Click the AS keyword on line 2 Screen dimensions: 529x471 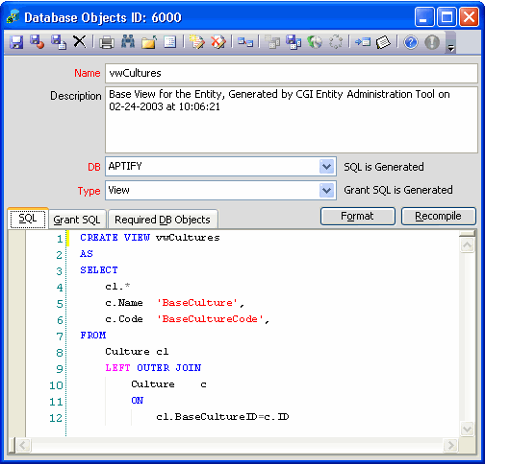(x=86, y=254)
